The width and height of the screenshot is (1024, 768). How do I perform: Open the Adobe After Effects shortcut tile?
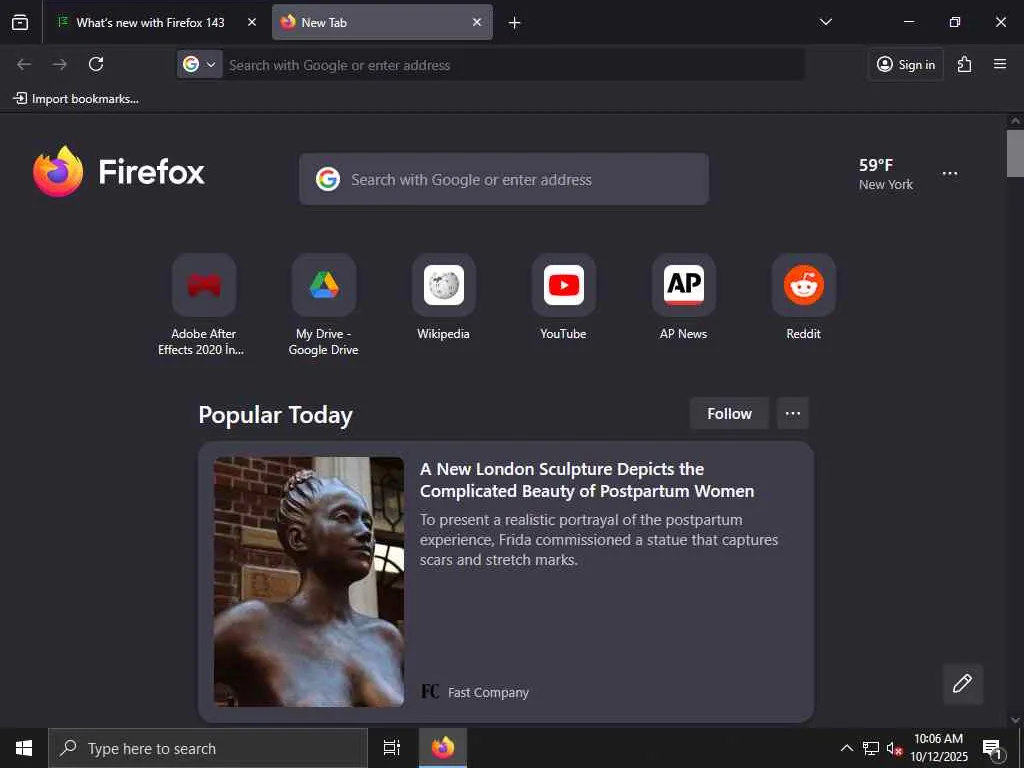pyautogui.click(x=204, y=285)
